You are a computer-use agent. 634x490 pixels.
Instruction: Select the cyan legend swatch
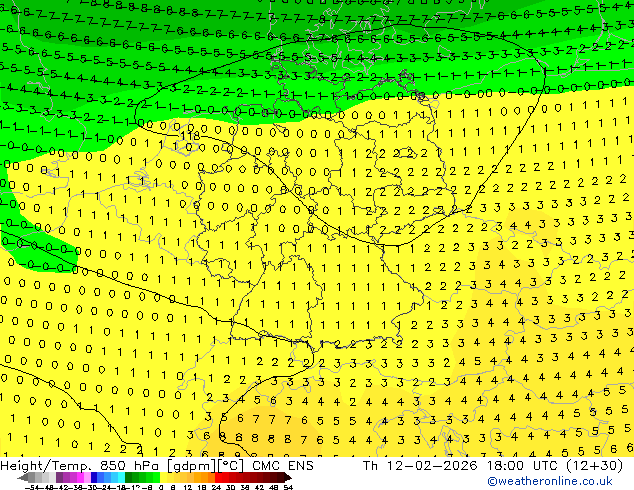coord(121,477)
